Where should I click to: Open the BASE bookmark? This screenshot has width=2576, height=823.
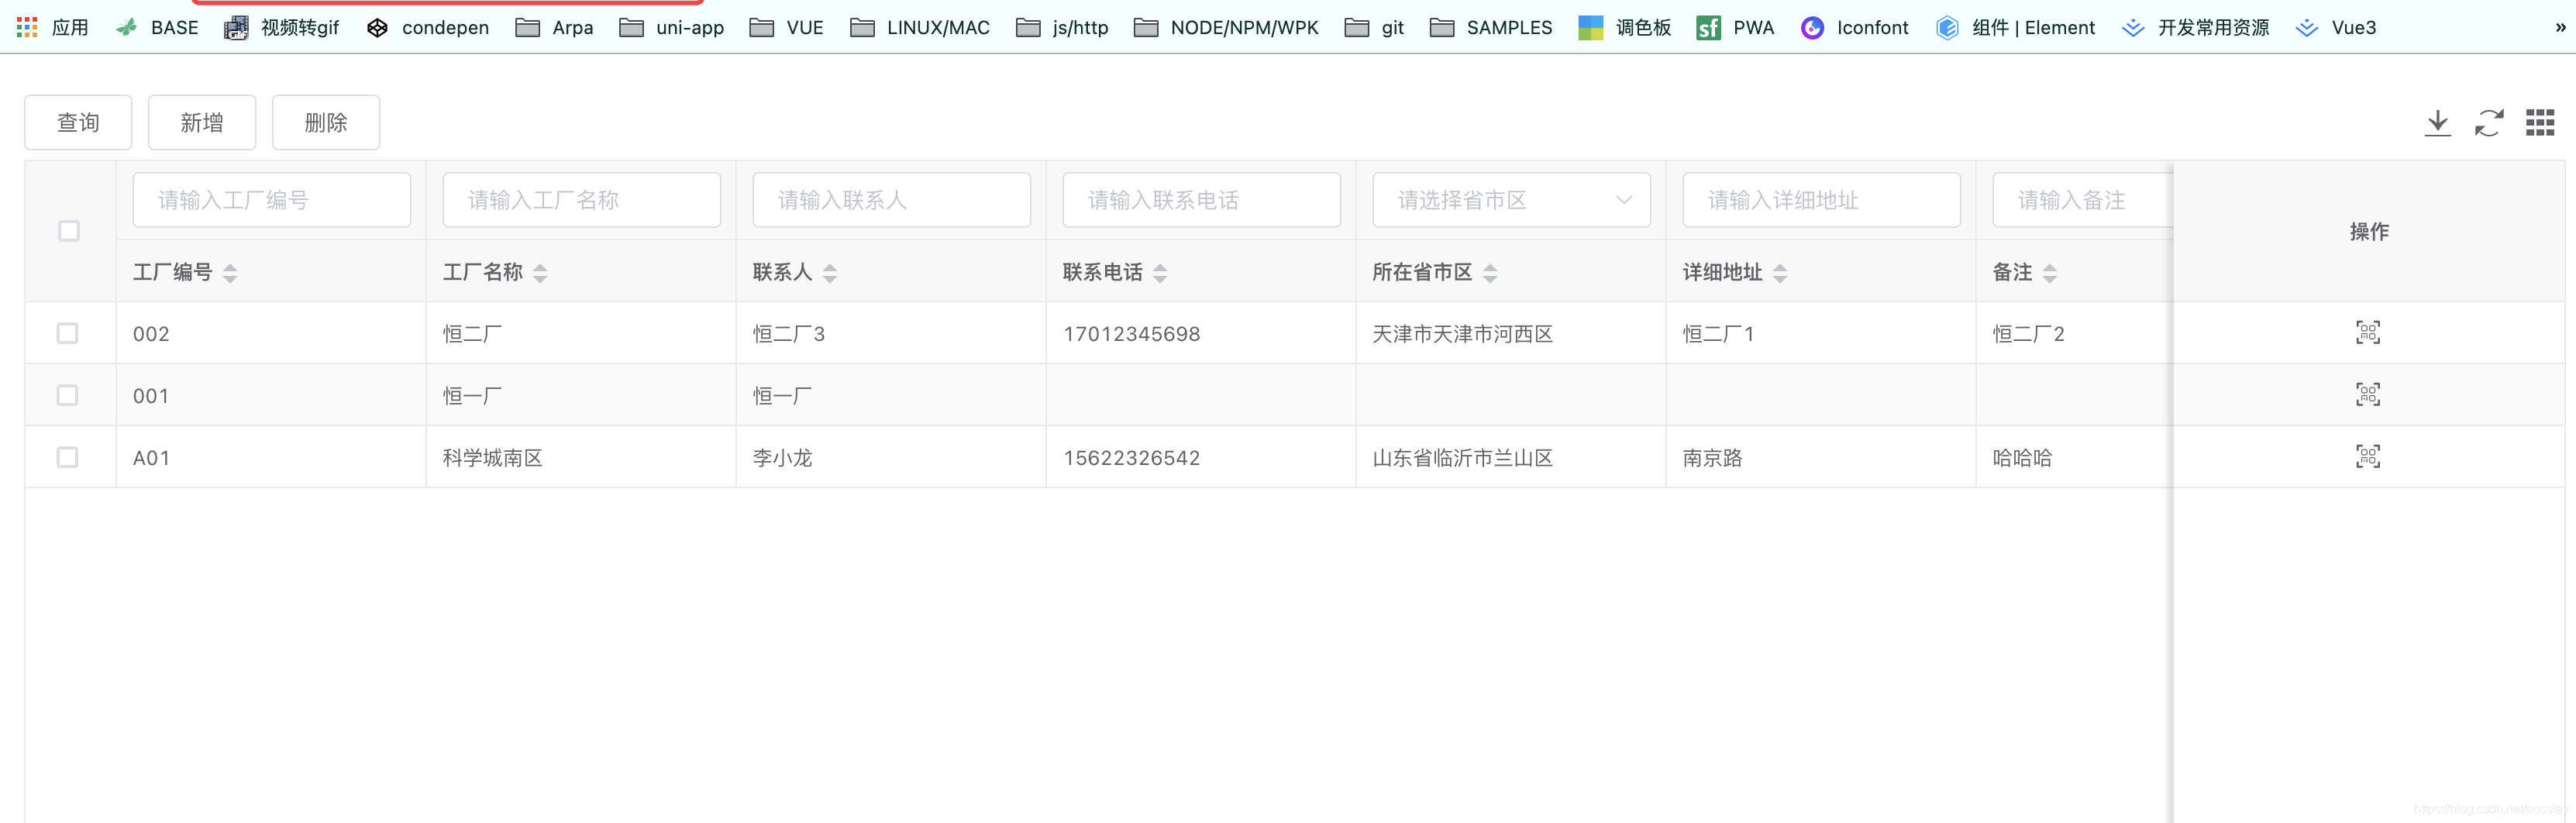[157, 27]
